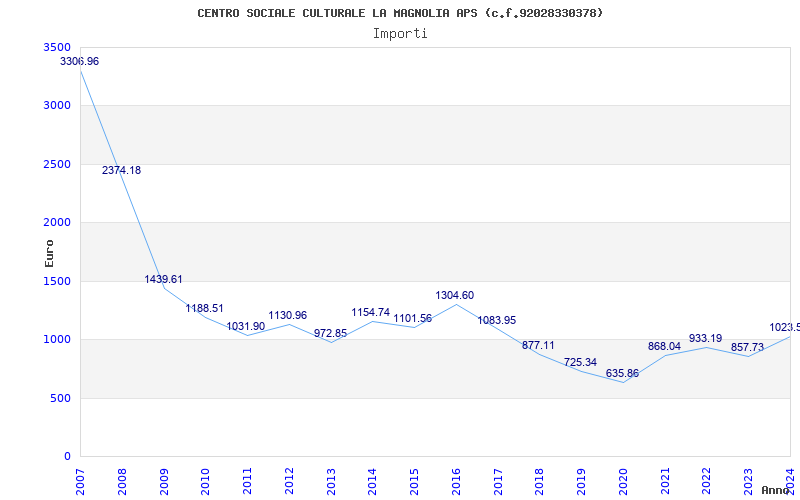Click the 2014 x-axis year label
The height and width of the screenshot is (500, 800).
tap(373, 482)
